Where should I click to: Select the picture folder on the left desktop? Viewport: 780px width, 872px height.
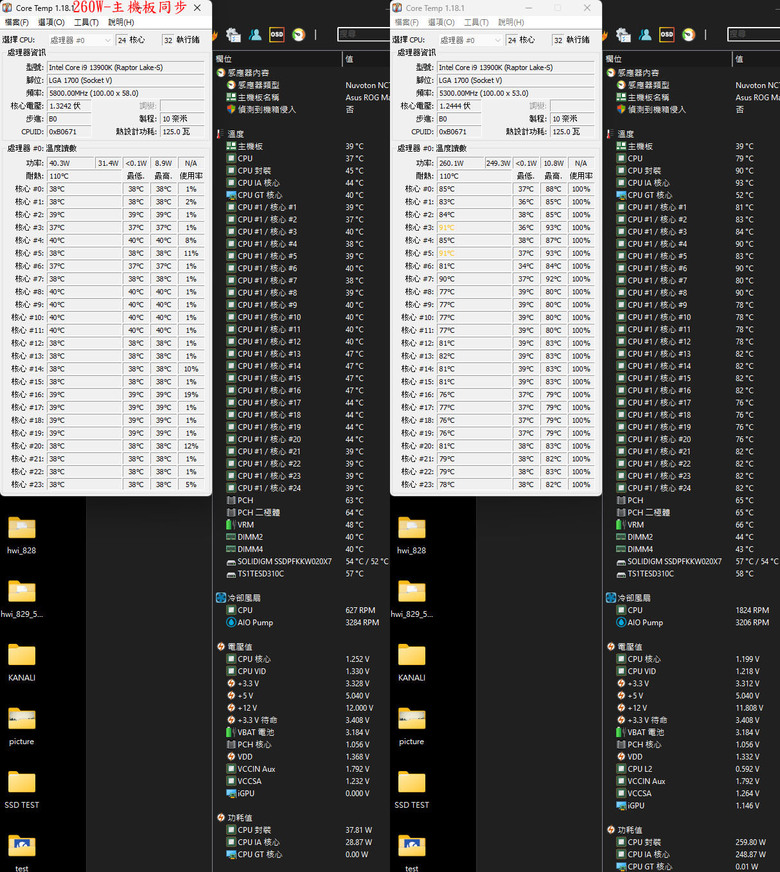[x=22, y=726]
